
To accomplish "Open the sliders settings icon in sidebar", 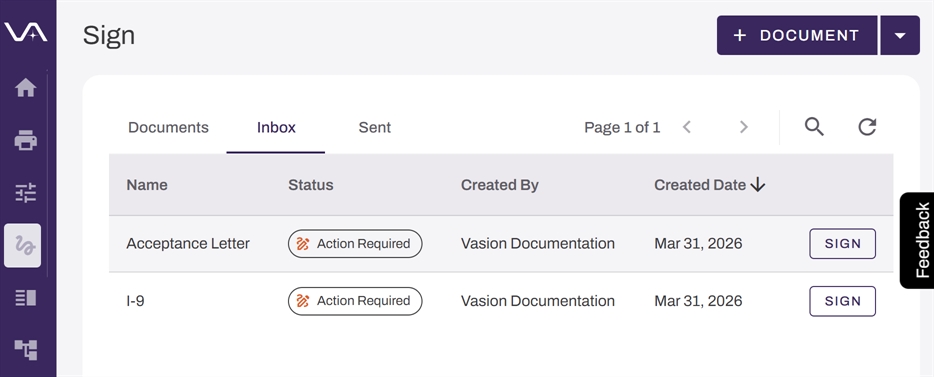I will coord(26,192).
